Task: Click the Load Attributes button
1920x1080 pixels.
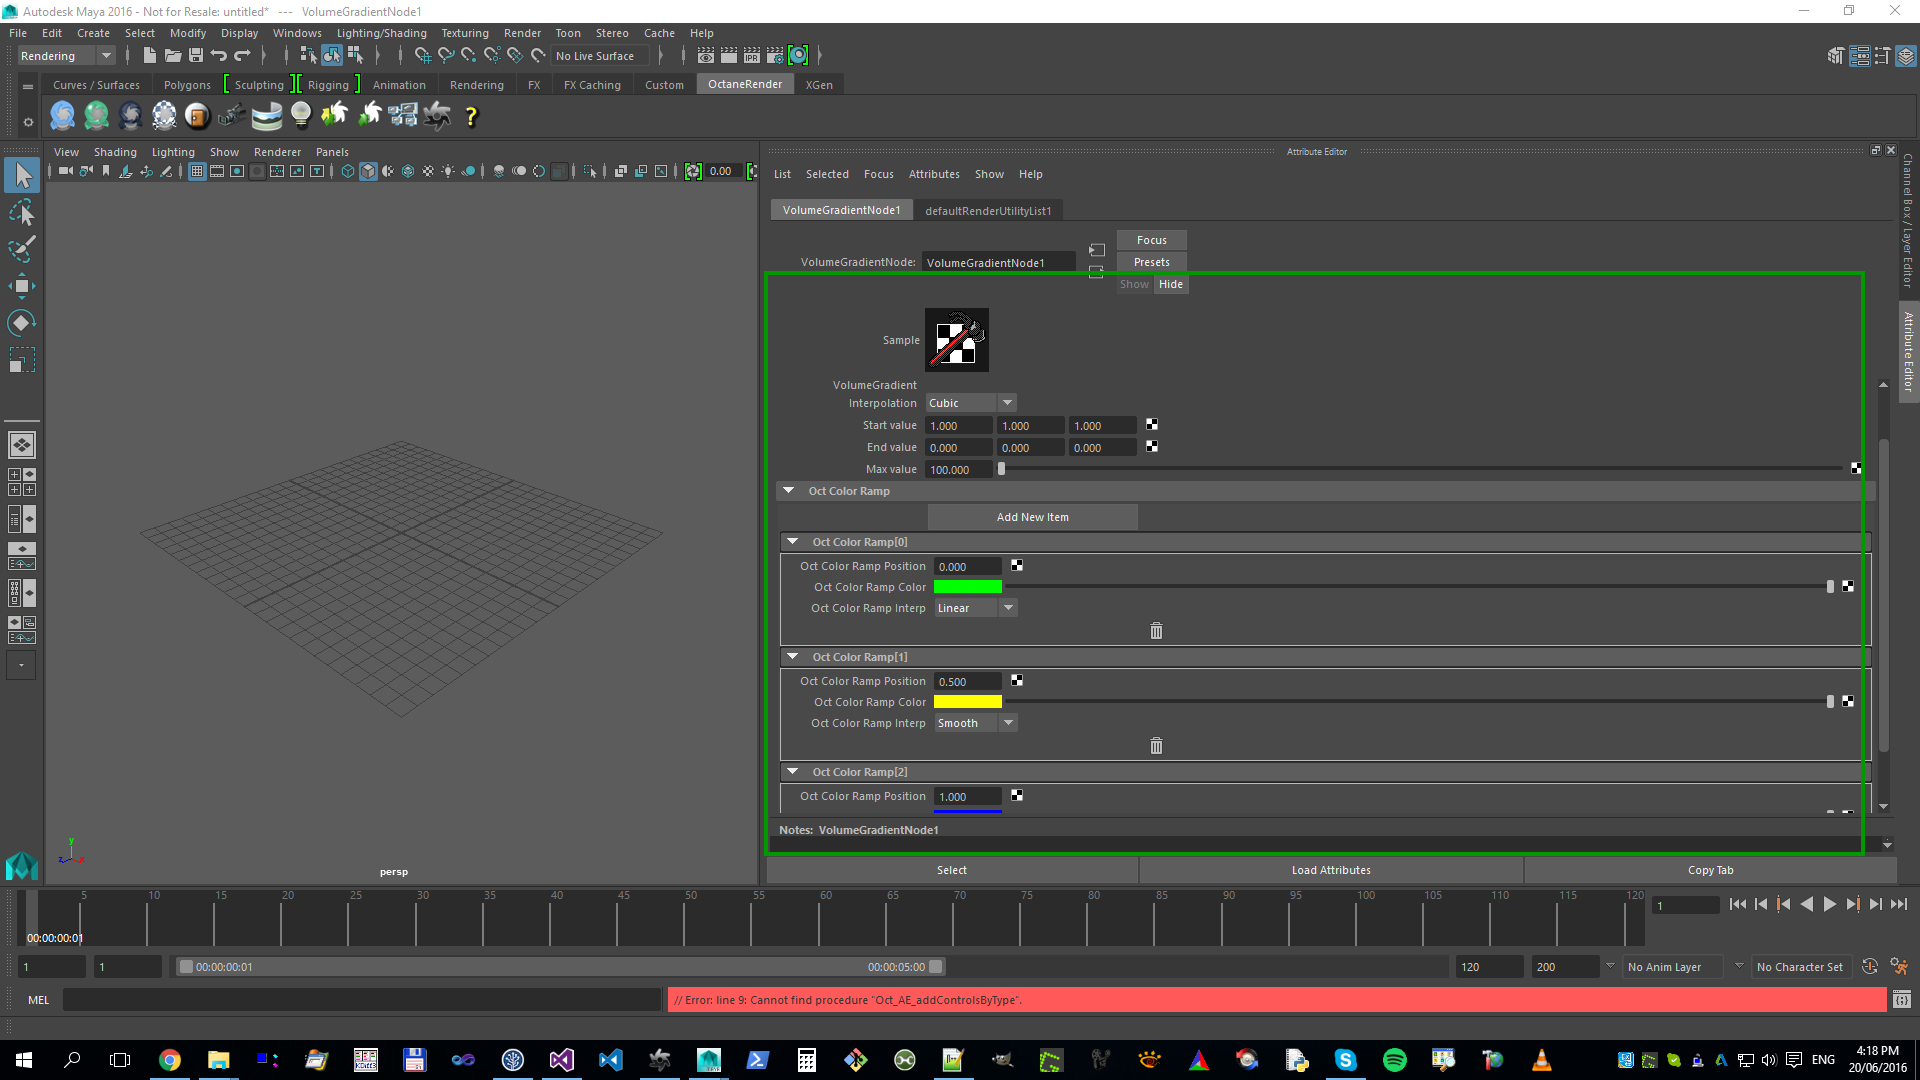Action: (x=1330, y=870)
